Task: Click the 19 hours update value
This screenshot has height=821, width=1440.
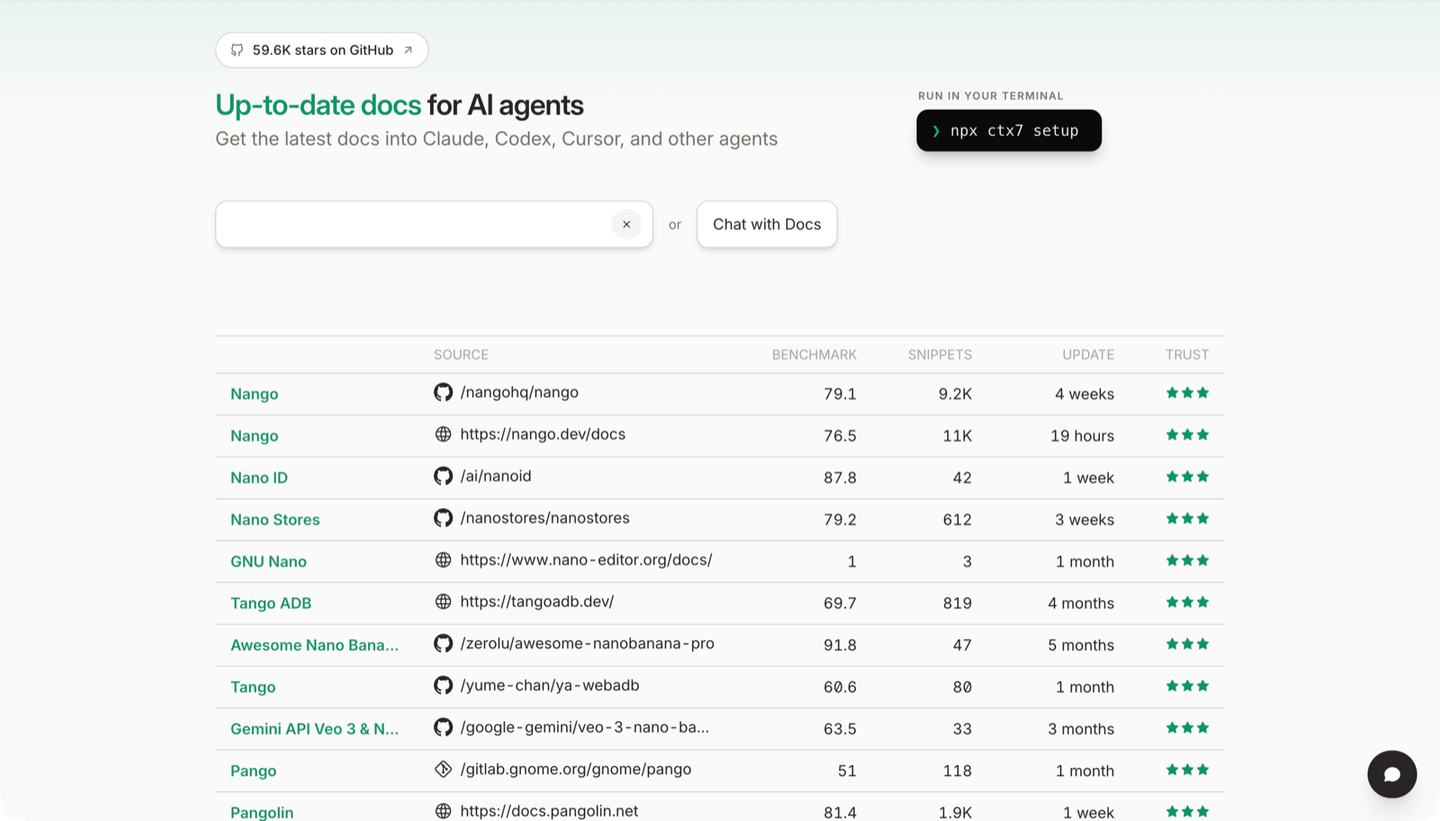Action: [1082, 436]
